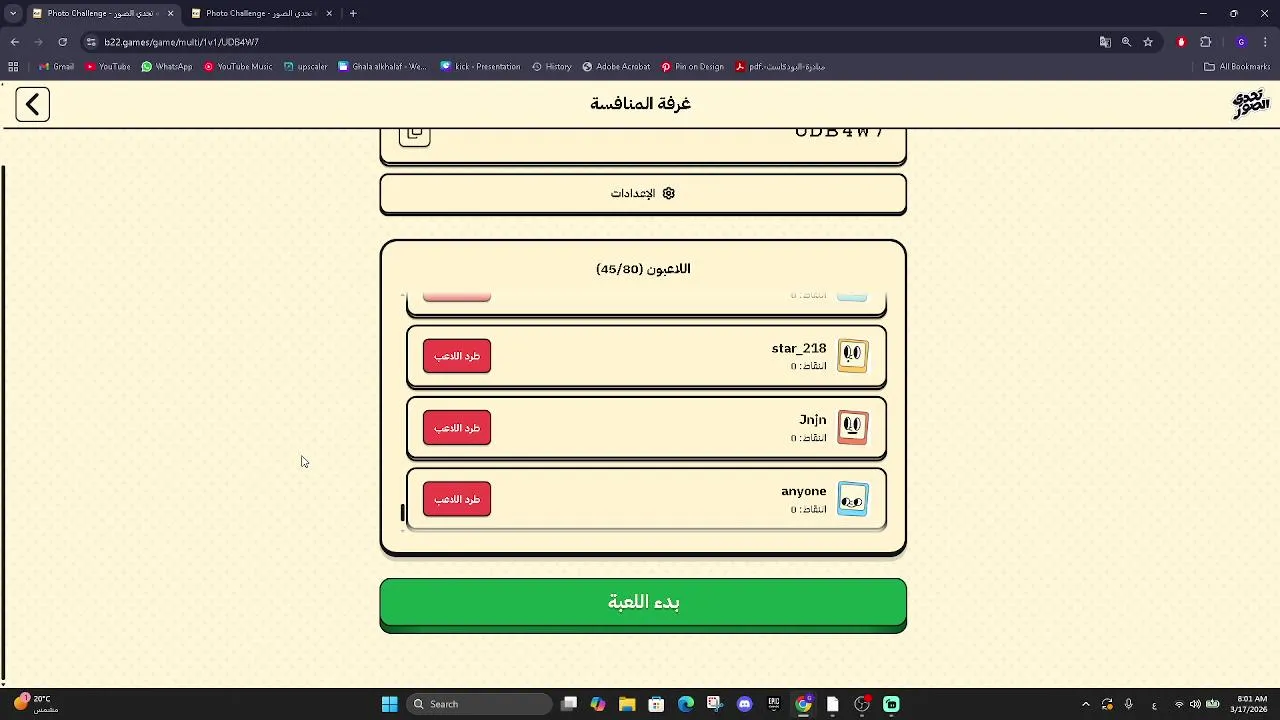Show hidden system tray icons

click(1086, 704)
